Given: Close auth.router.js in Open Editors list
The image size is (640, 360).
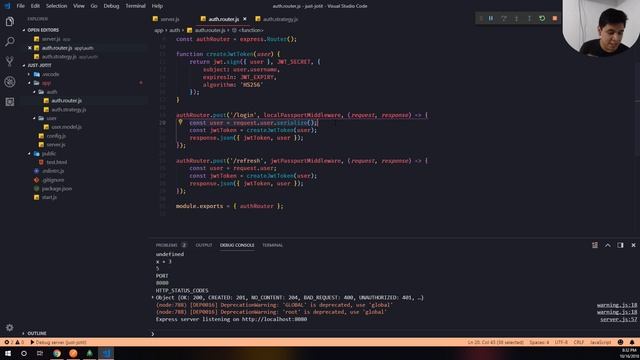Looking at the screenshot, I should tap(30, 48).
